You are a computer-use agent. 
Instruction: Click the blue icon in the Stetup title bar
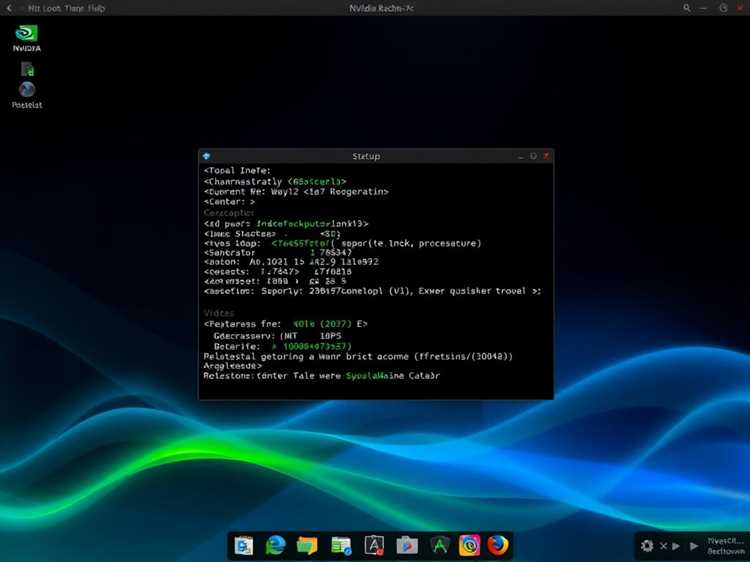click(207, 156)
